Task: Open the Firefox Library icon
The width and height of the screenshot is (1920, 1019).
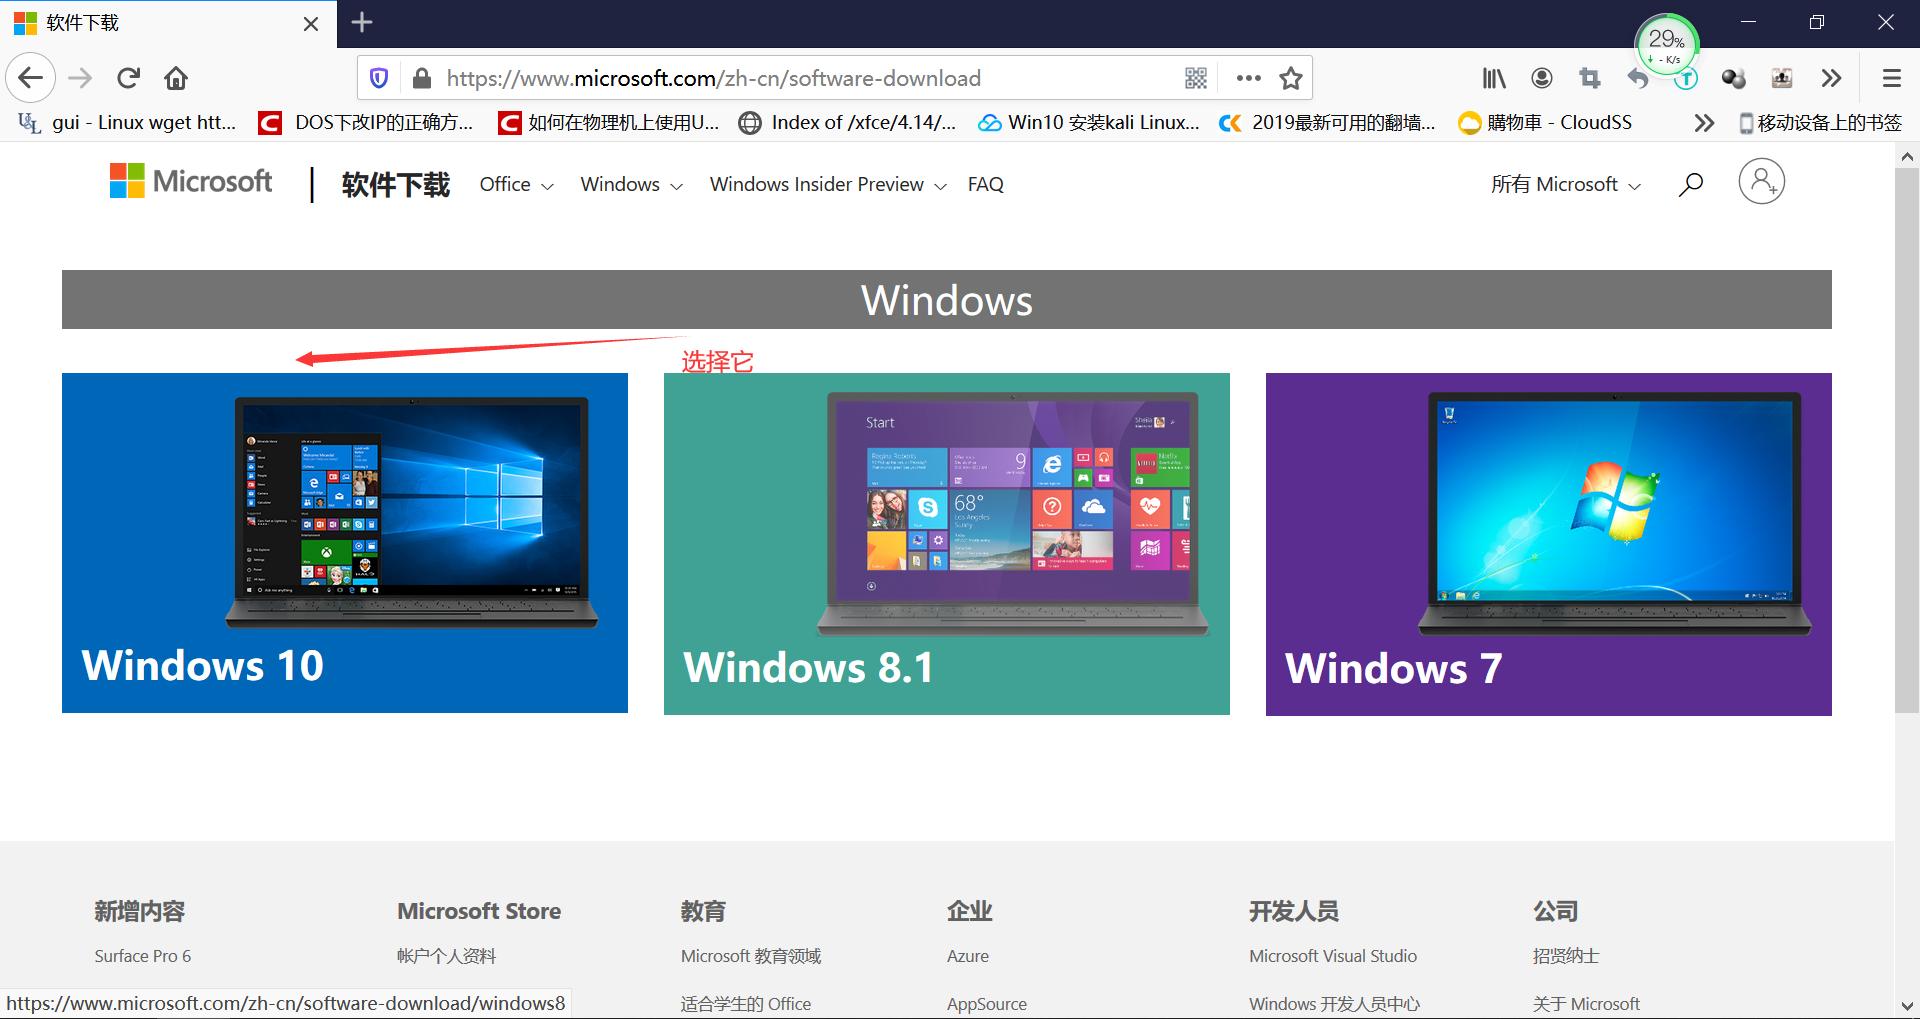Action: pyautogui.click(x=1494, y=78)
